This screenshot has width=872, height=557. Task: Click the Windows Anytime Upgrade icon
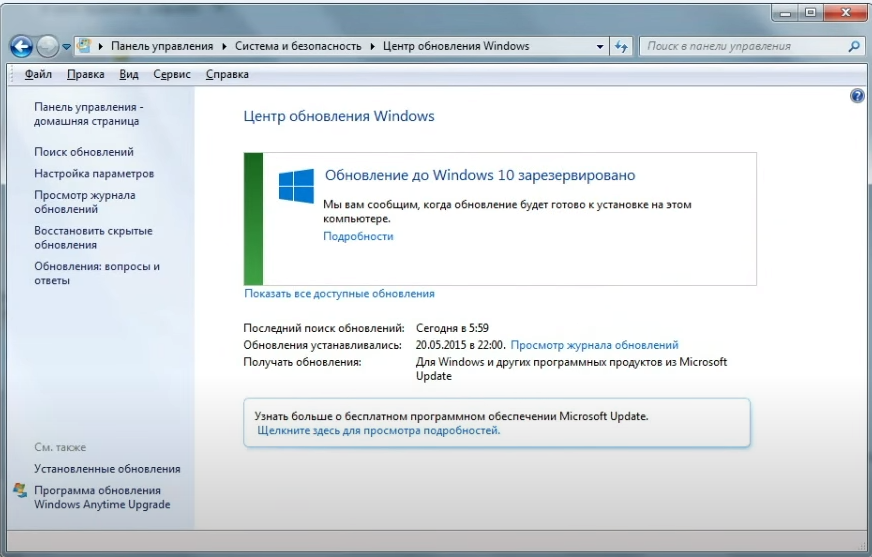click(21, 490)
